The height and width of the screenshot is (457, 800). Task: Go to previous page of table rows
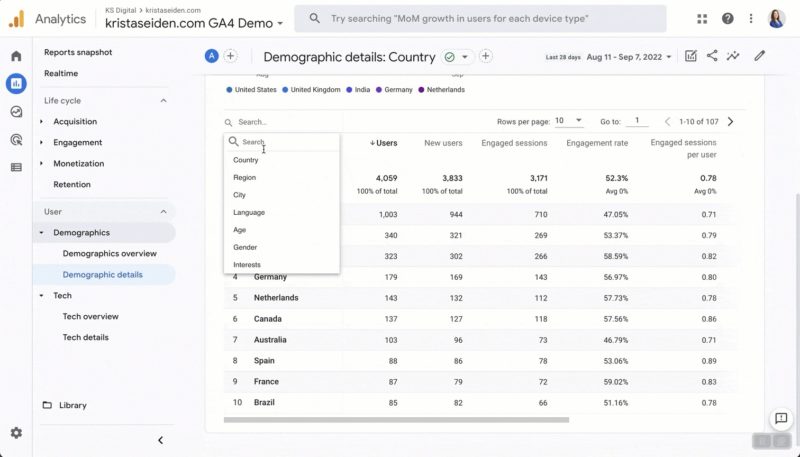pos(667,122)
